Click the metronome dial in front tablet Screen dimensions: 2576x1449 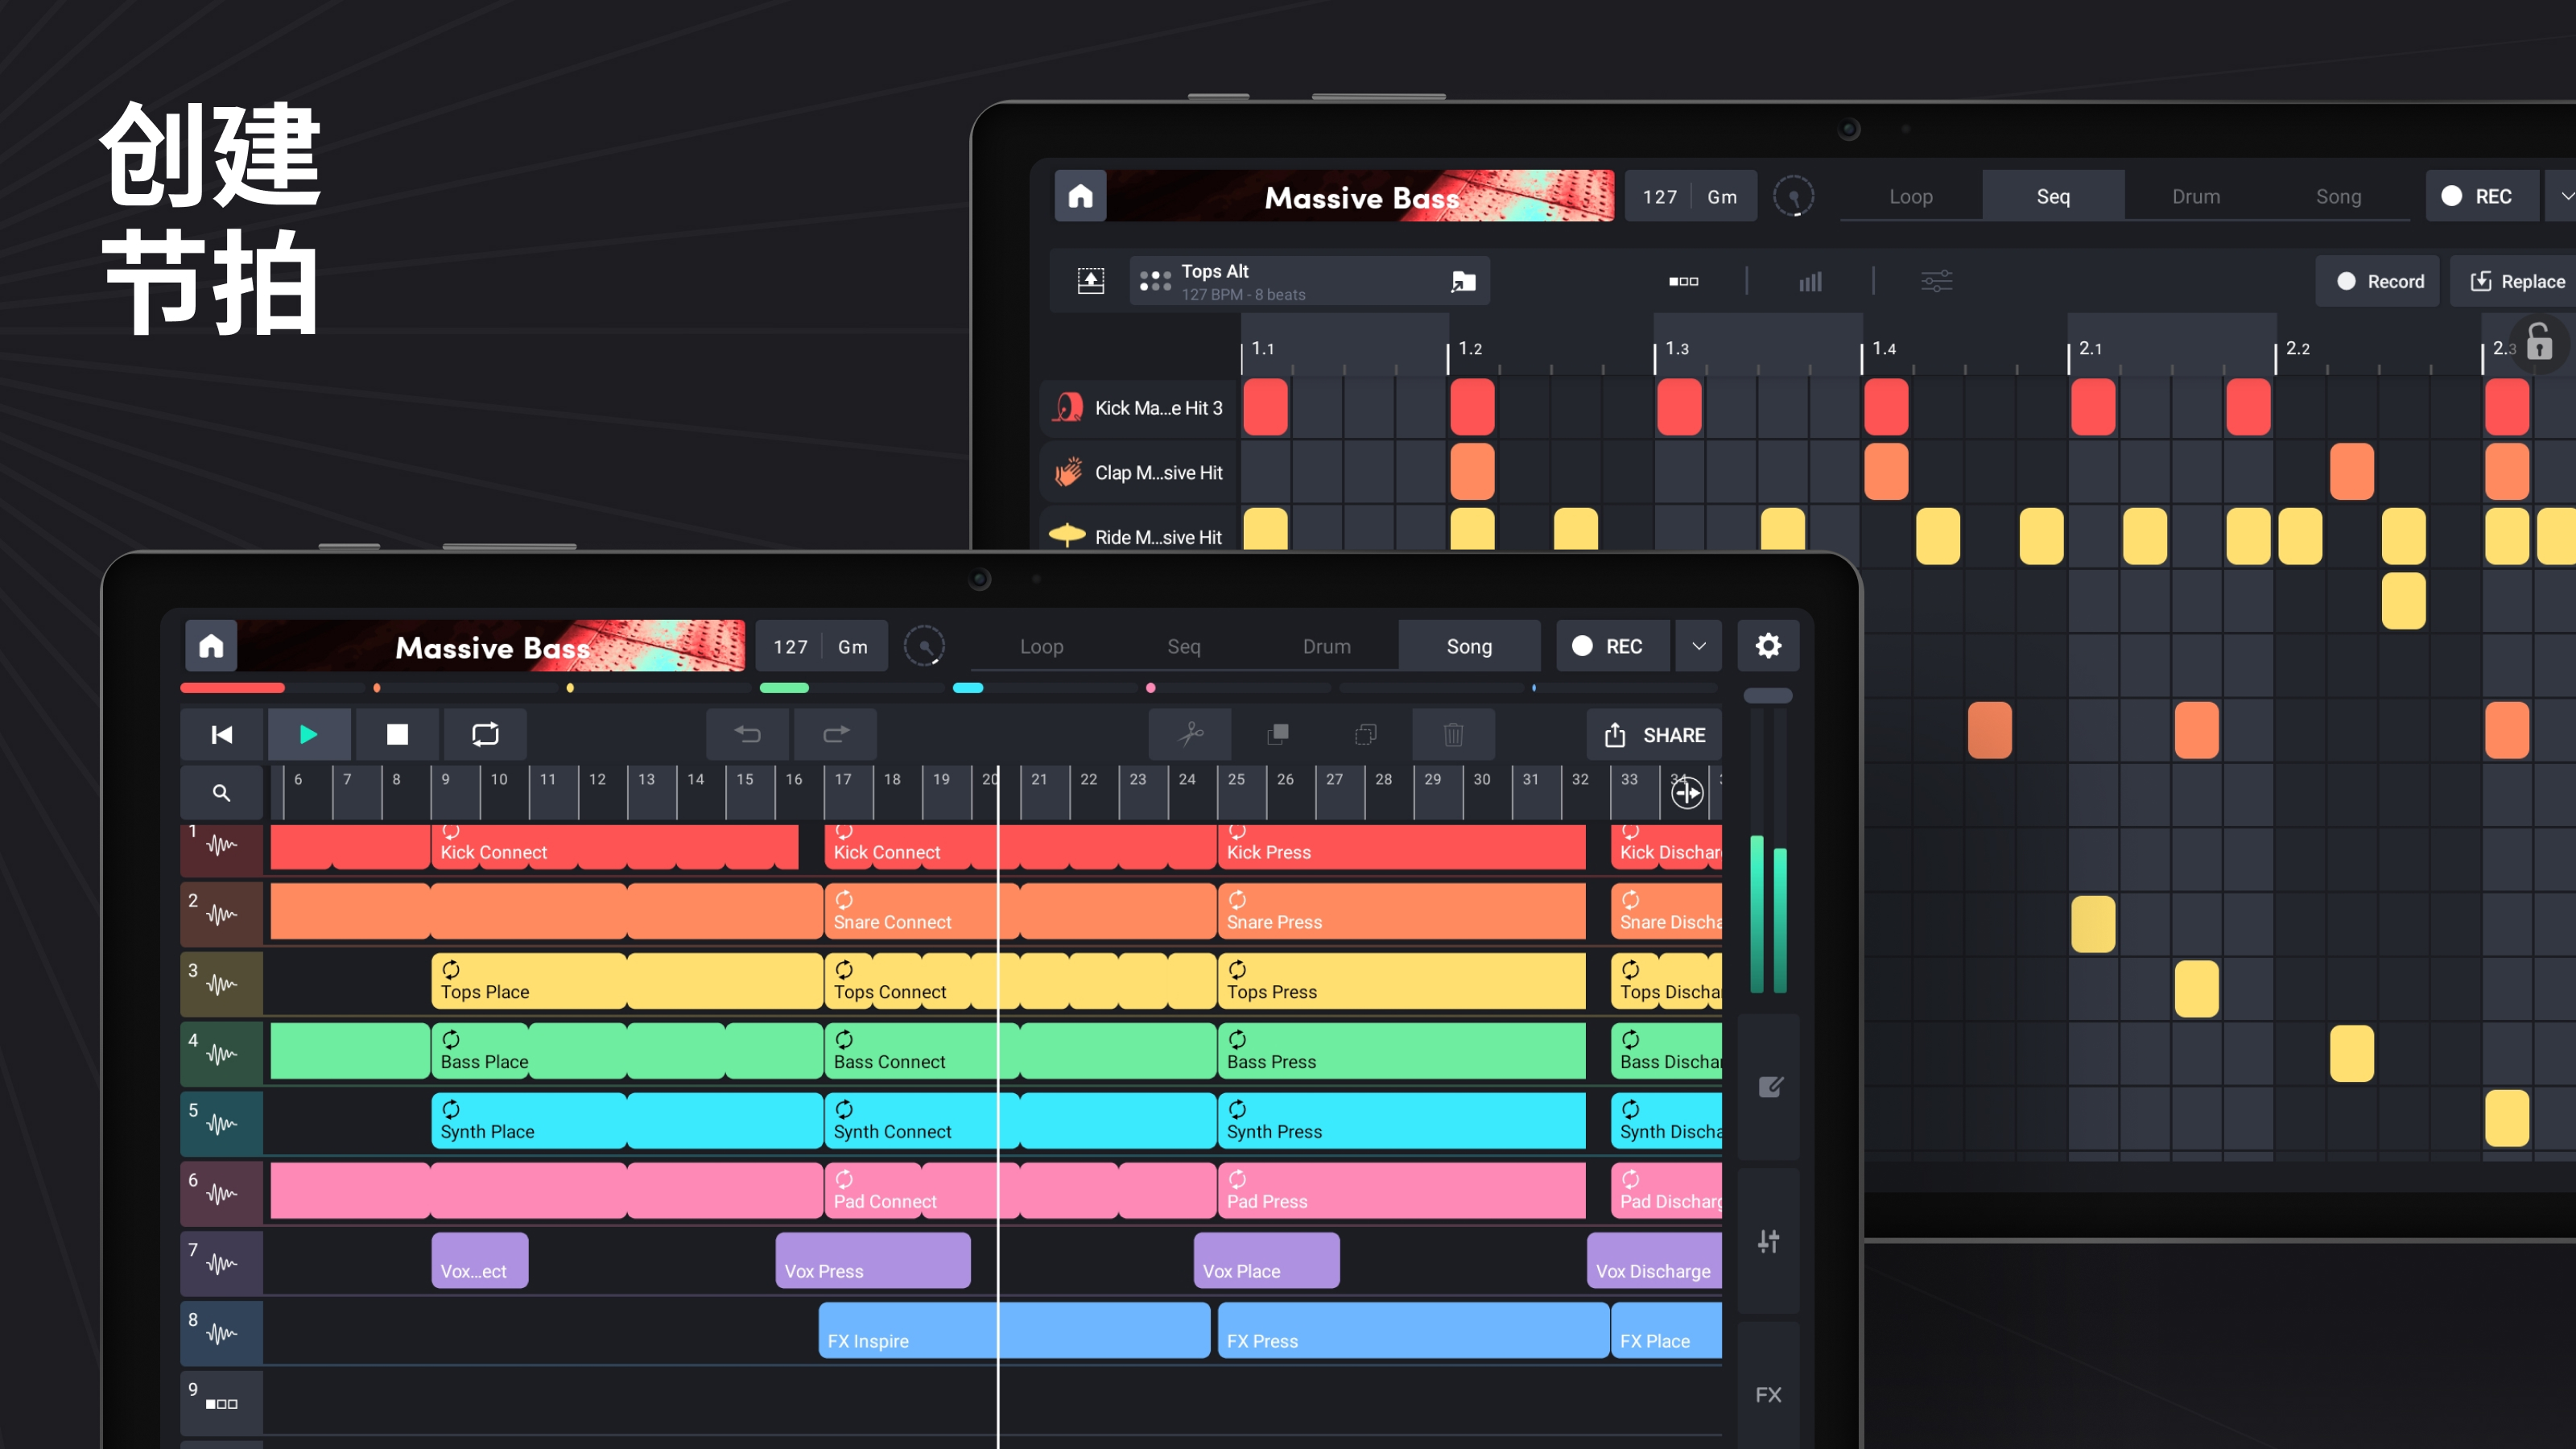924,646
